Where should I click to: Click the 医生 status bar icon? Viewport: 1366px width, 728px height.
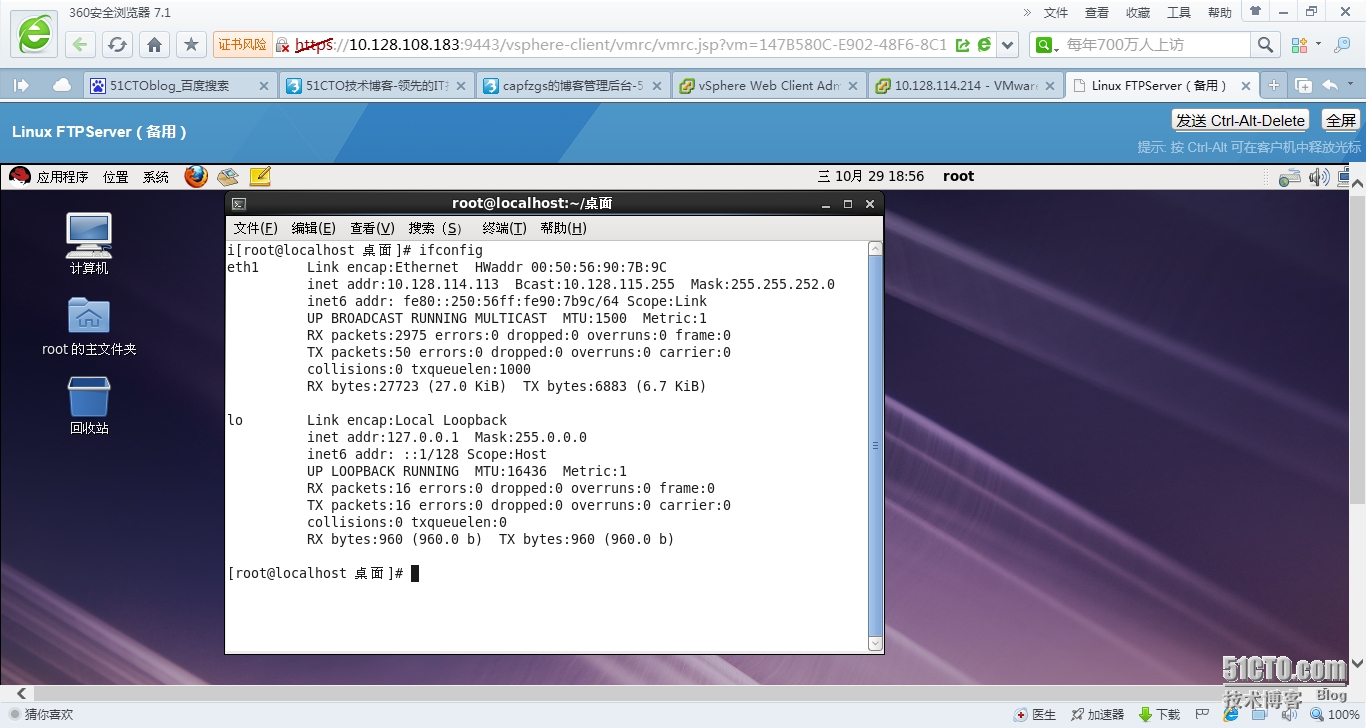[1035, 715]
